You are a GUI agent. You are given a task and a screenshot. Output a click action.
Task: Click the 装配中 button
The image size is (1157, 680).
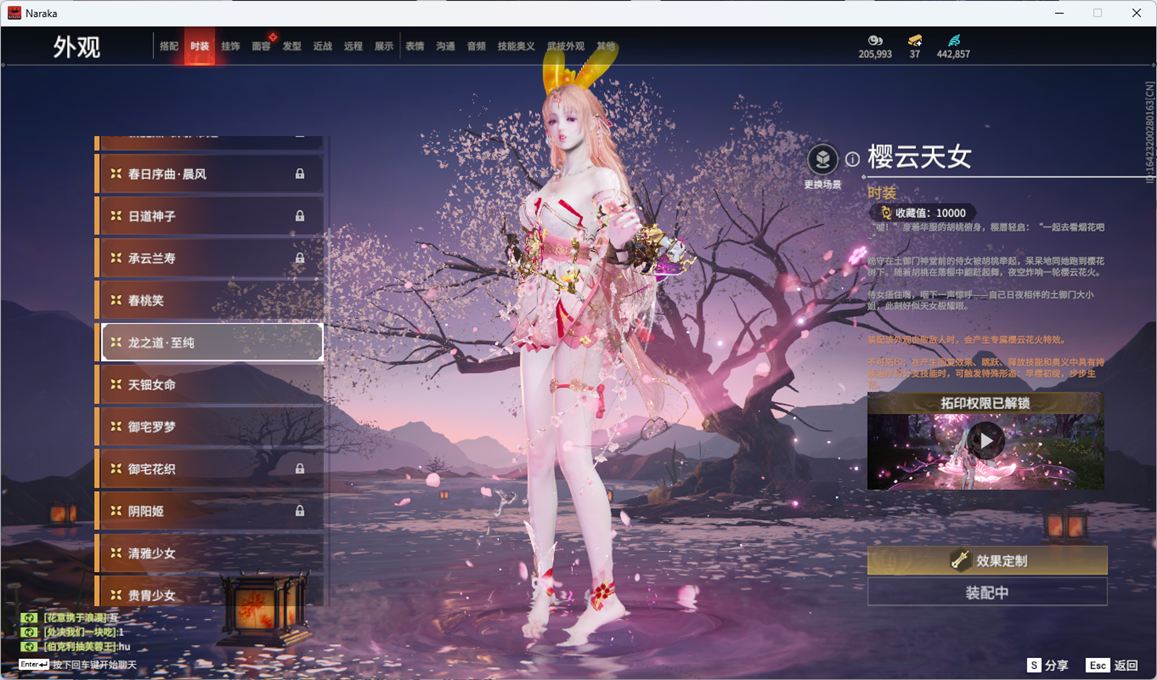(x=987, y=593)
